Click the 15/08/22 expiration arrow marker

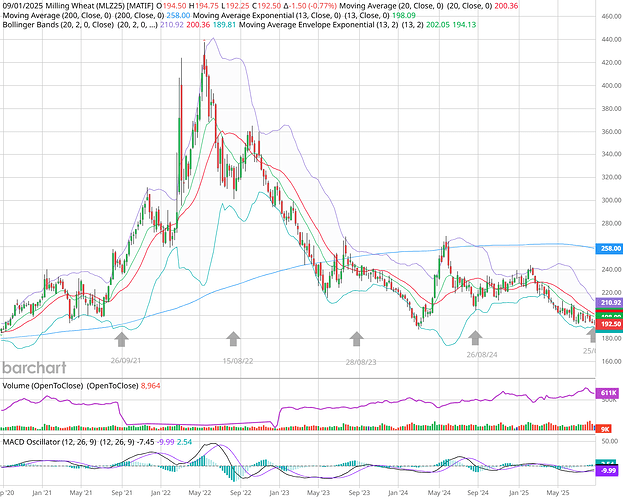pos(234,338)
